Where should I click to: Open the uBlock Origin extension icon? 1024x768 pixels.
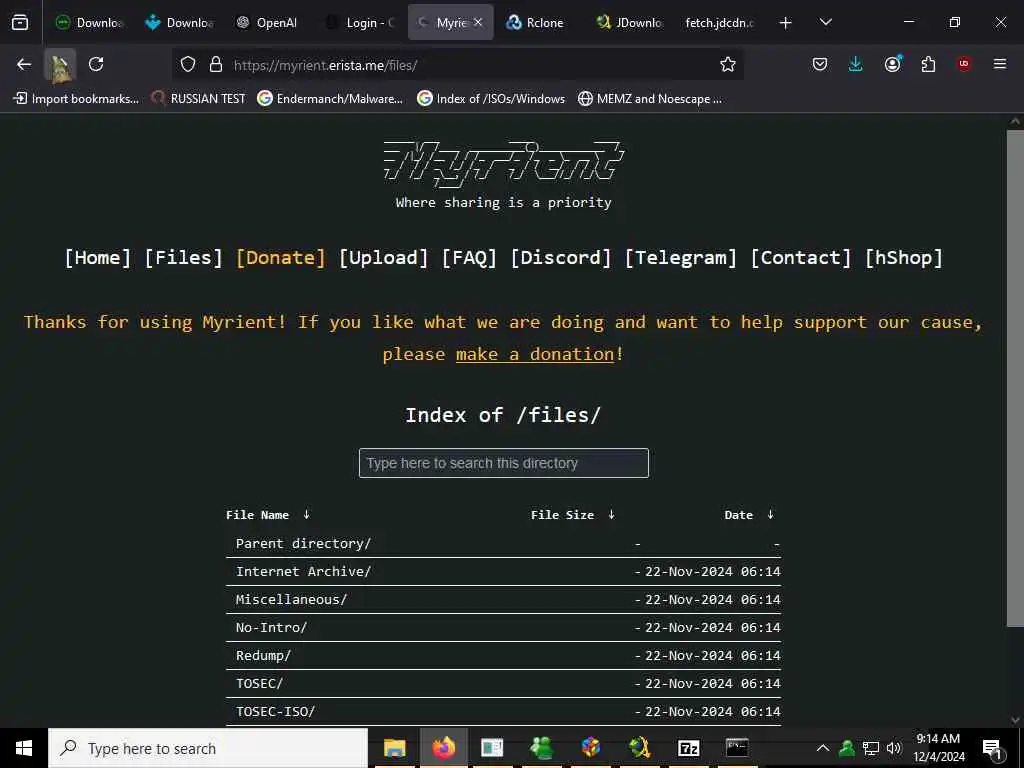click(964, 64)
